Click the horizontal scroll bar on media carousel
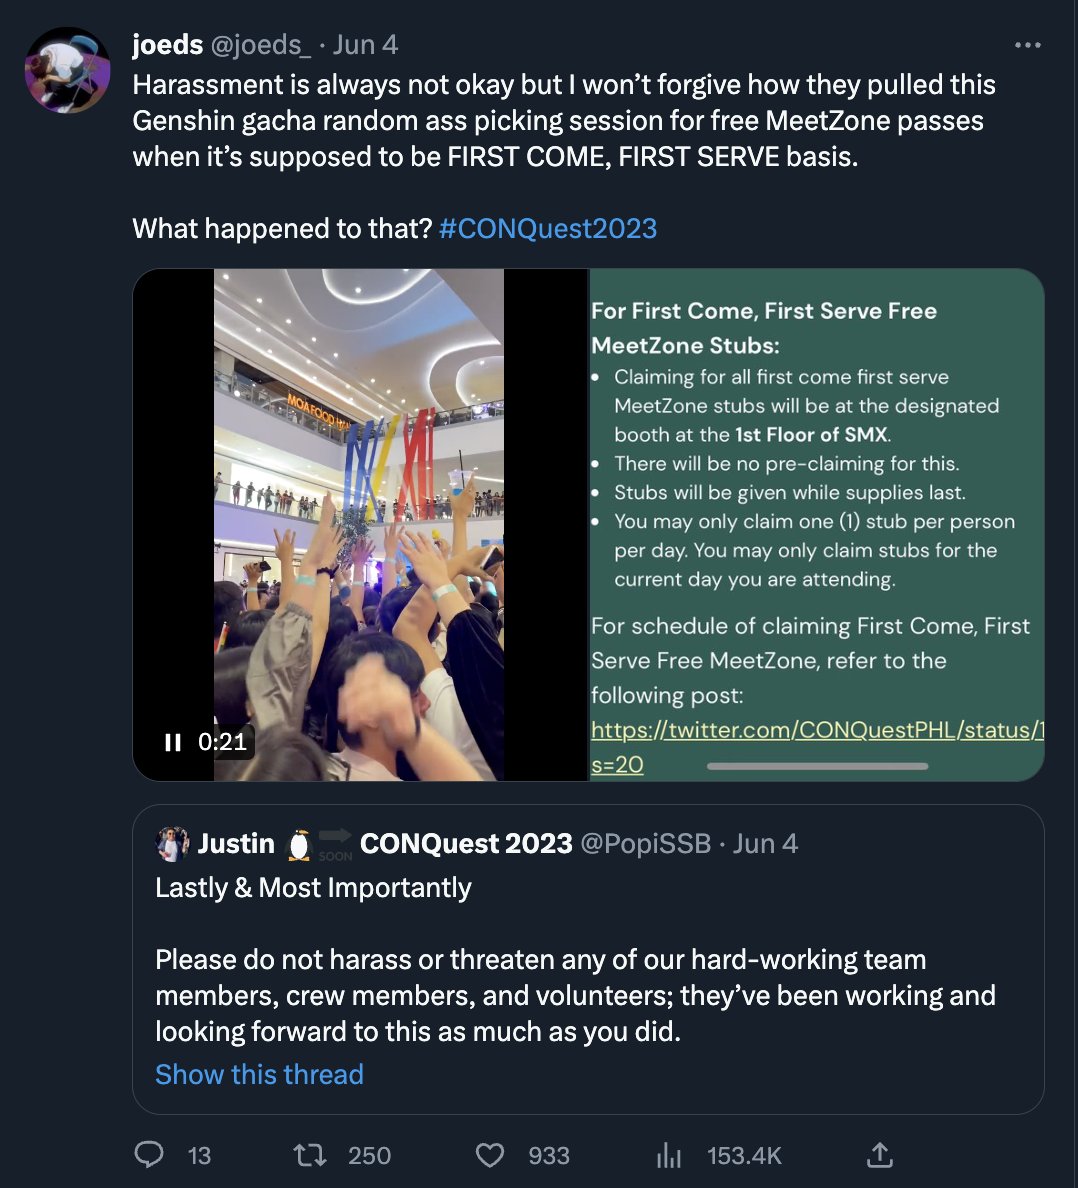The image size is (1078, 1188). click(817, 767)
